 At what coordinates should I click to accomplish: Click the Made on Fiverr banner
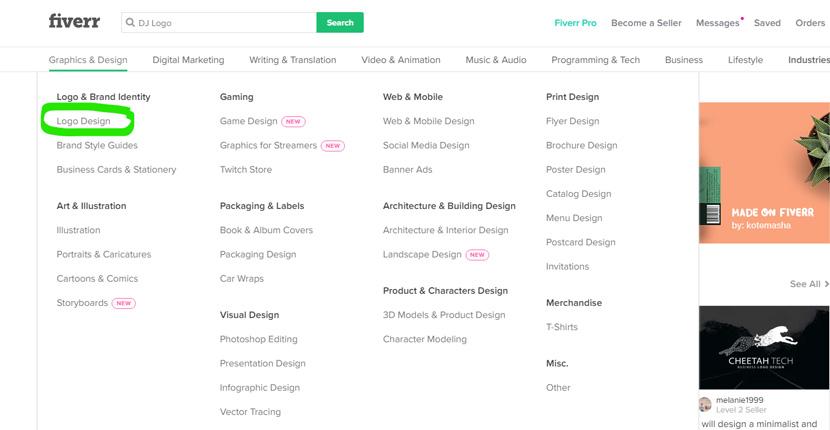click(764, 173)
